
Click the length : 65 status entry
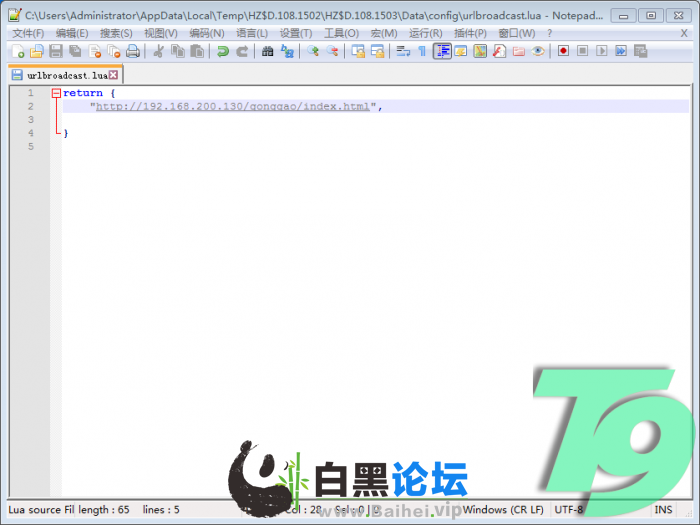tap(104, 509)
